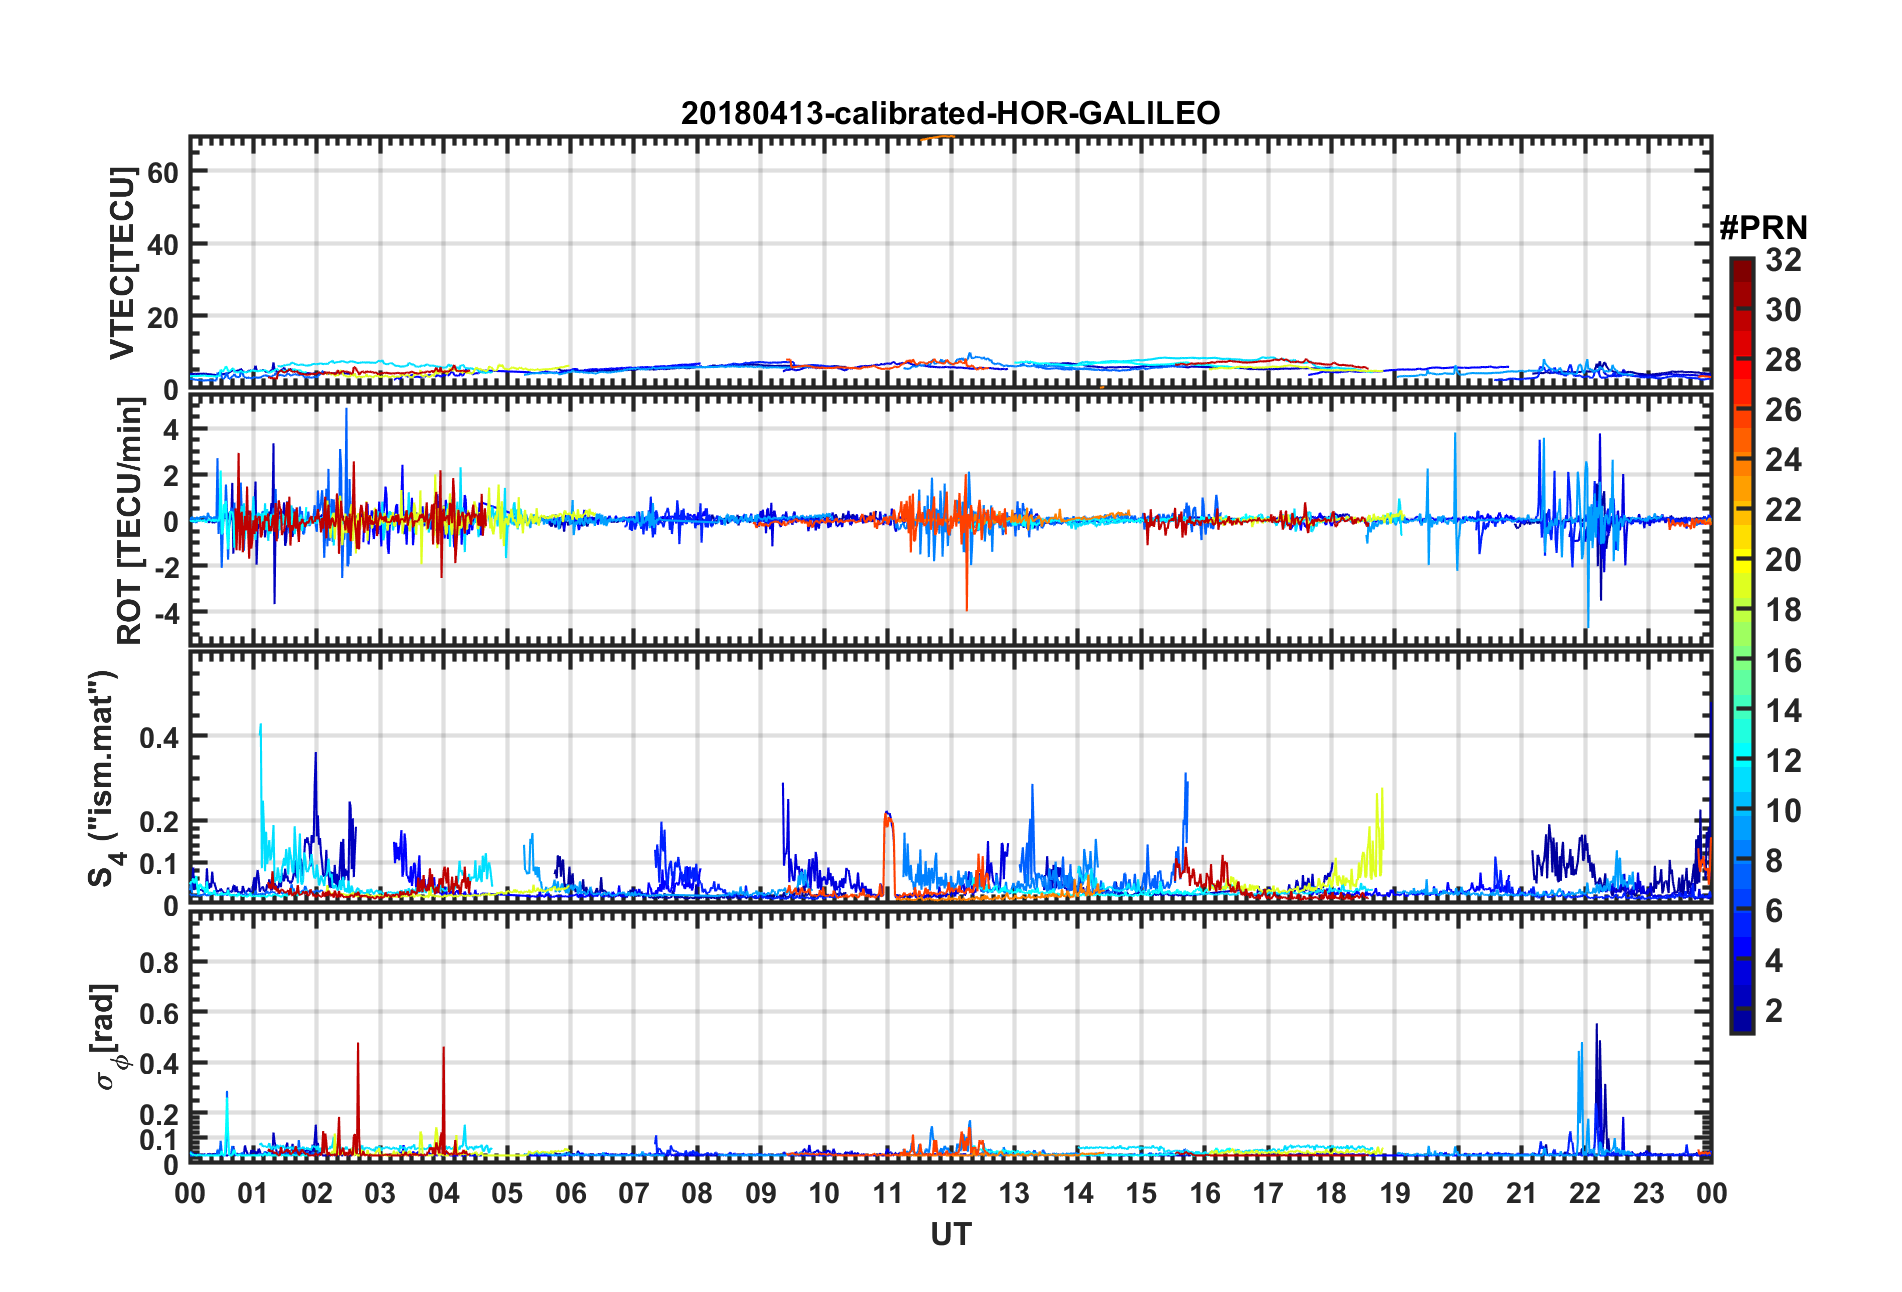This screenshot has width=1902, height=1292.
Task: Pick dark red at colorbar value 32
Action: click(x=1741, y=264)
